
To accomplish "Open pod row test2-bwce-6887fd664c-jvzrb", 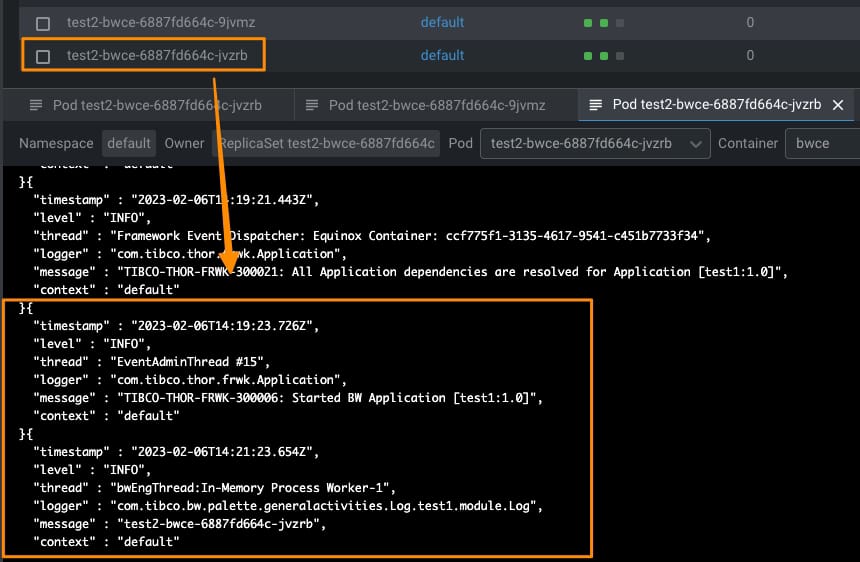I will point(159,55).
